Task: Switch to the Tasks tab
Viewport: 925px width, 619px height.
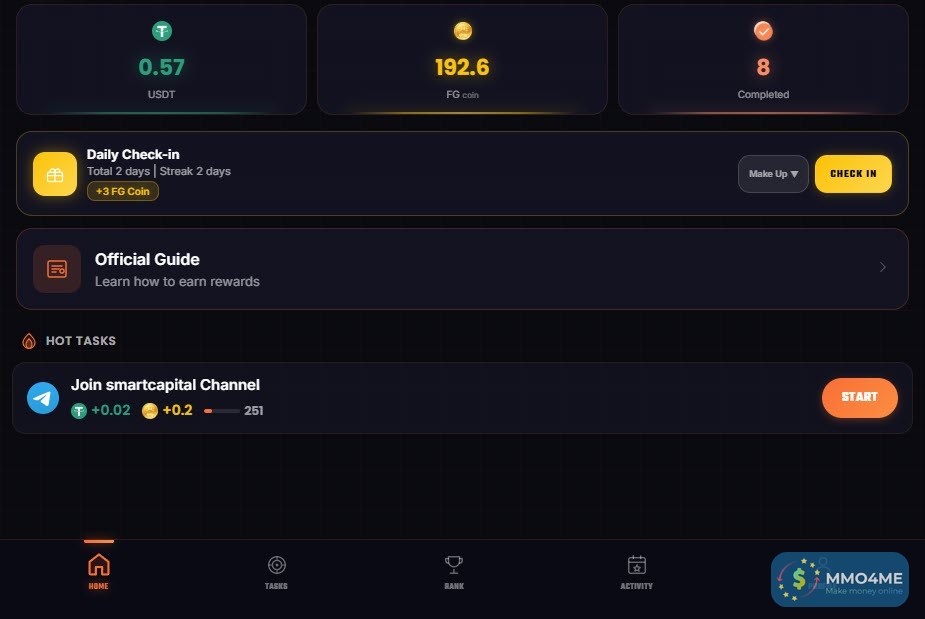Action: (x=276, y=572)
